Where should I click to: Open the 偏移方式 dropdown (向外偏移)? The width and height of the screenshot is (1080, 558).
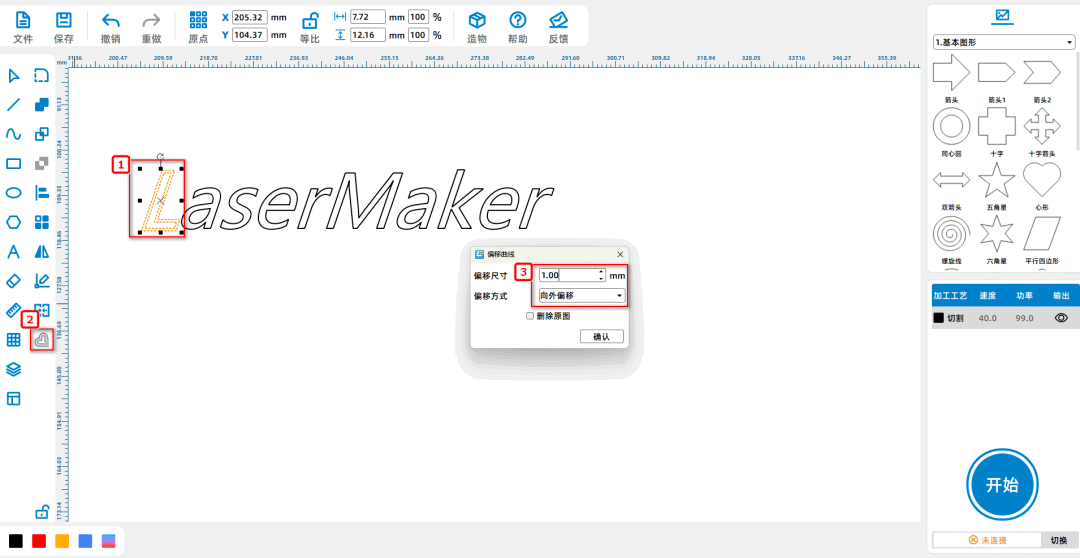581,296
